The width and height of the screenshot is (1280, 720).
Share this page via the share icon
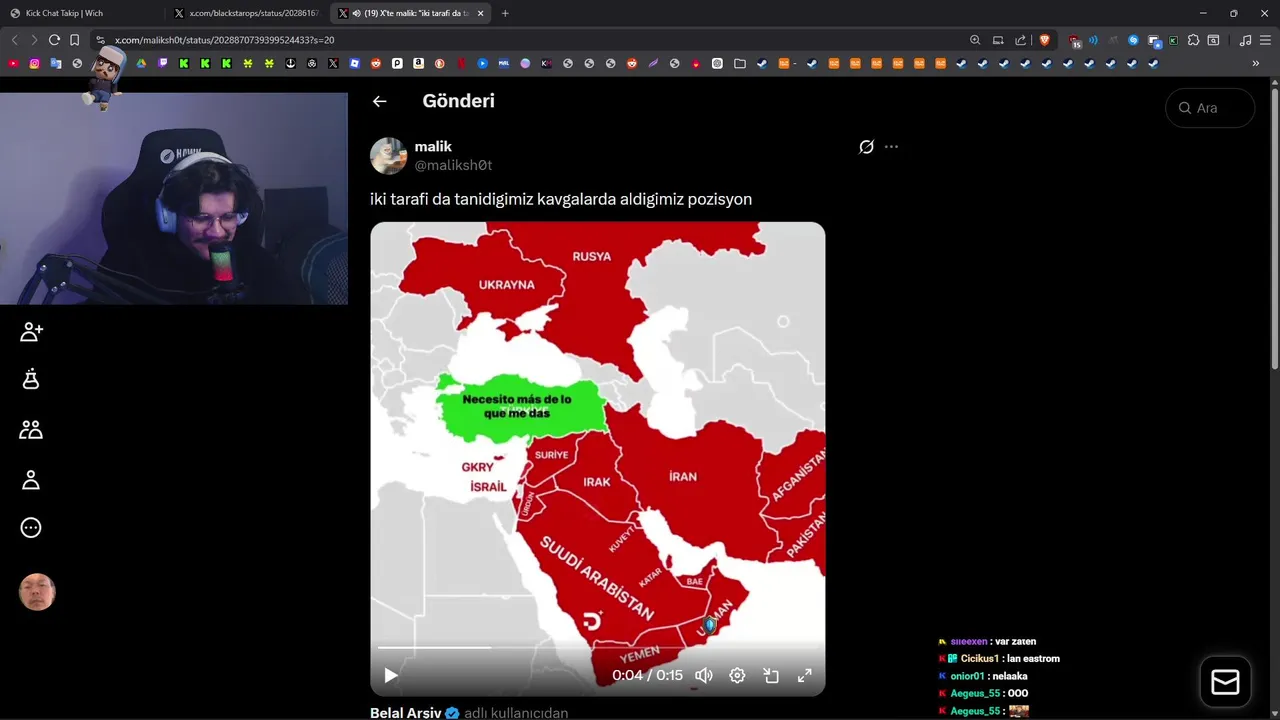pos(1021,40)
